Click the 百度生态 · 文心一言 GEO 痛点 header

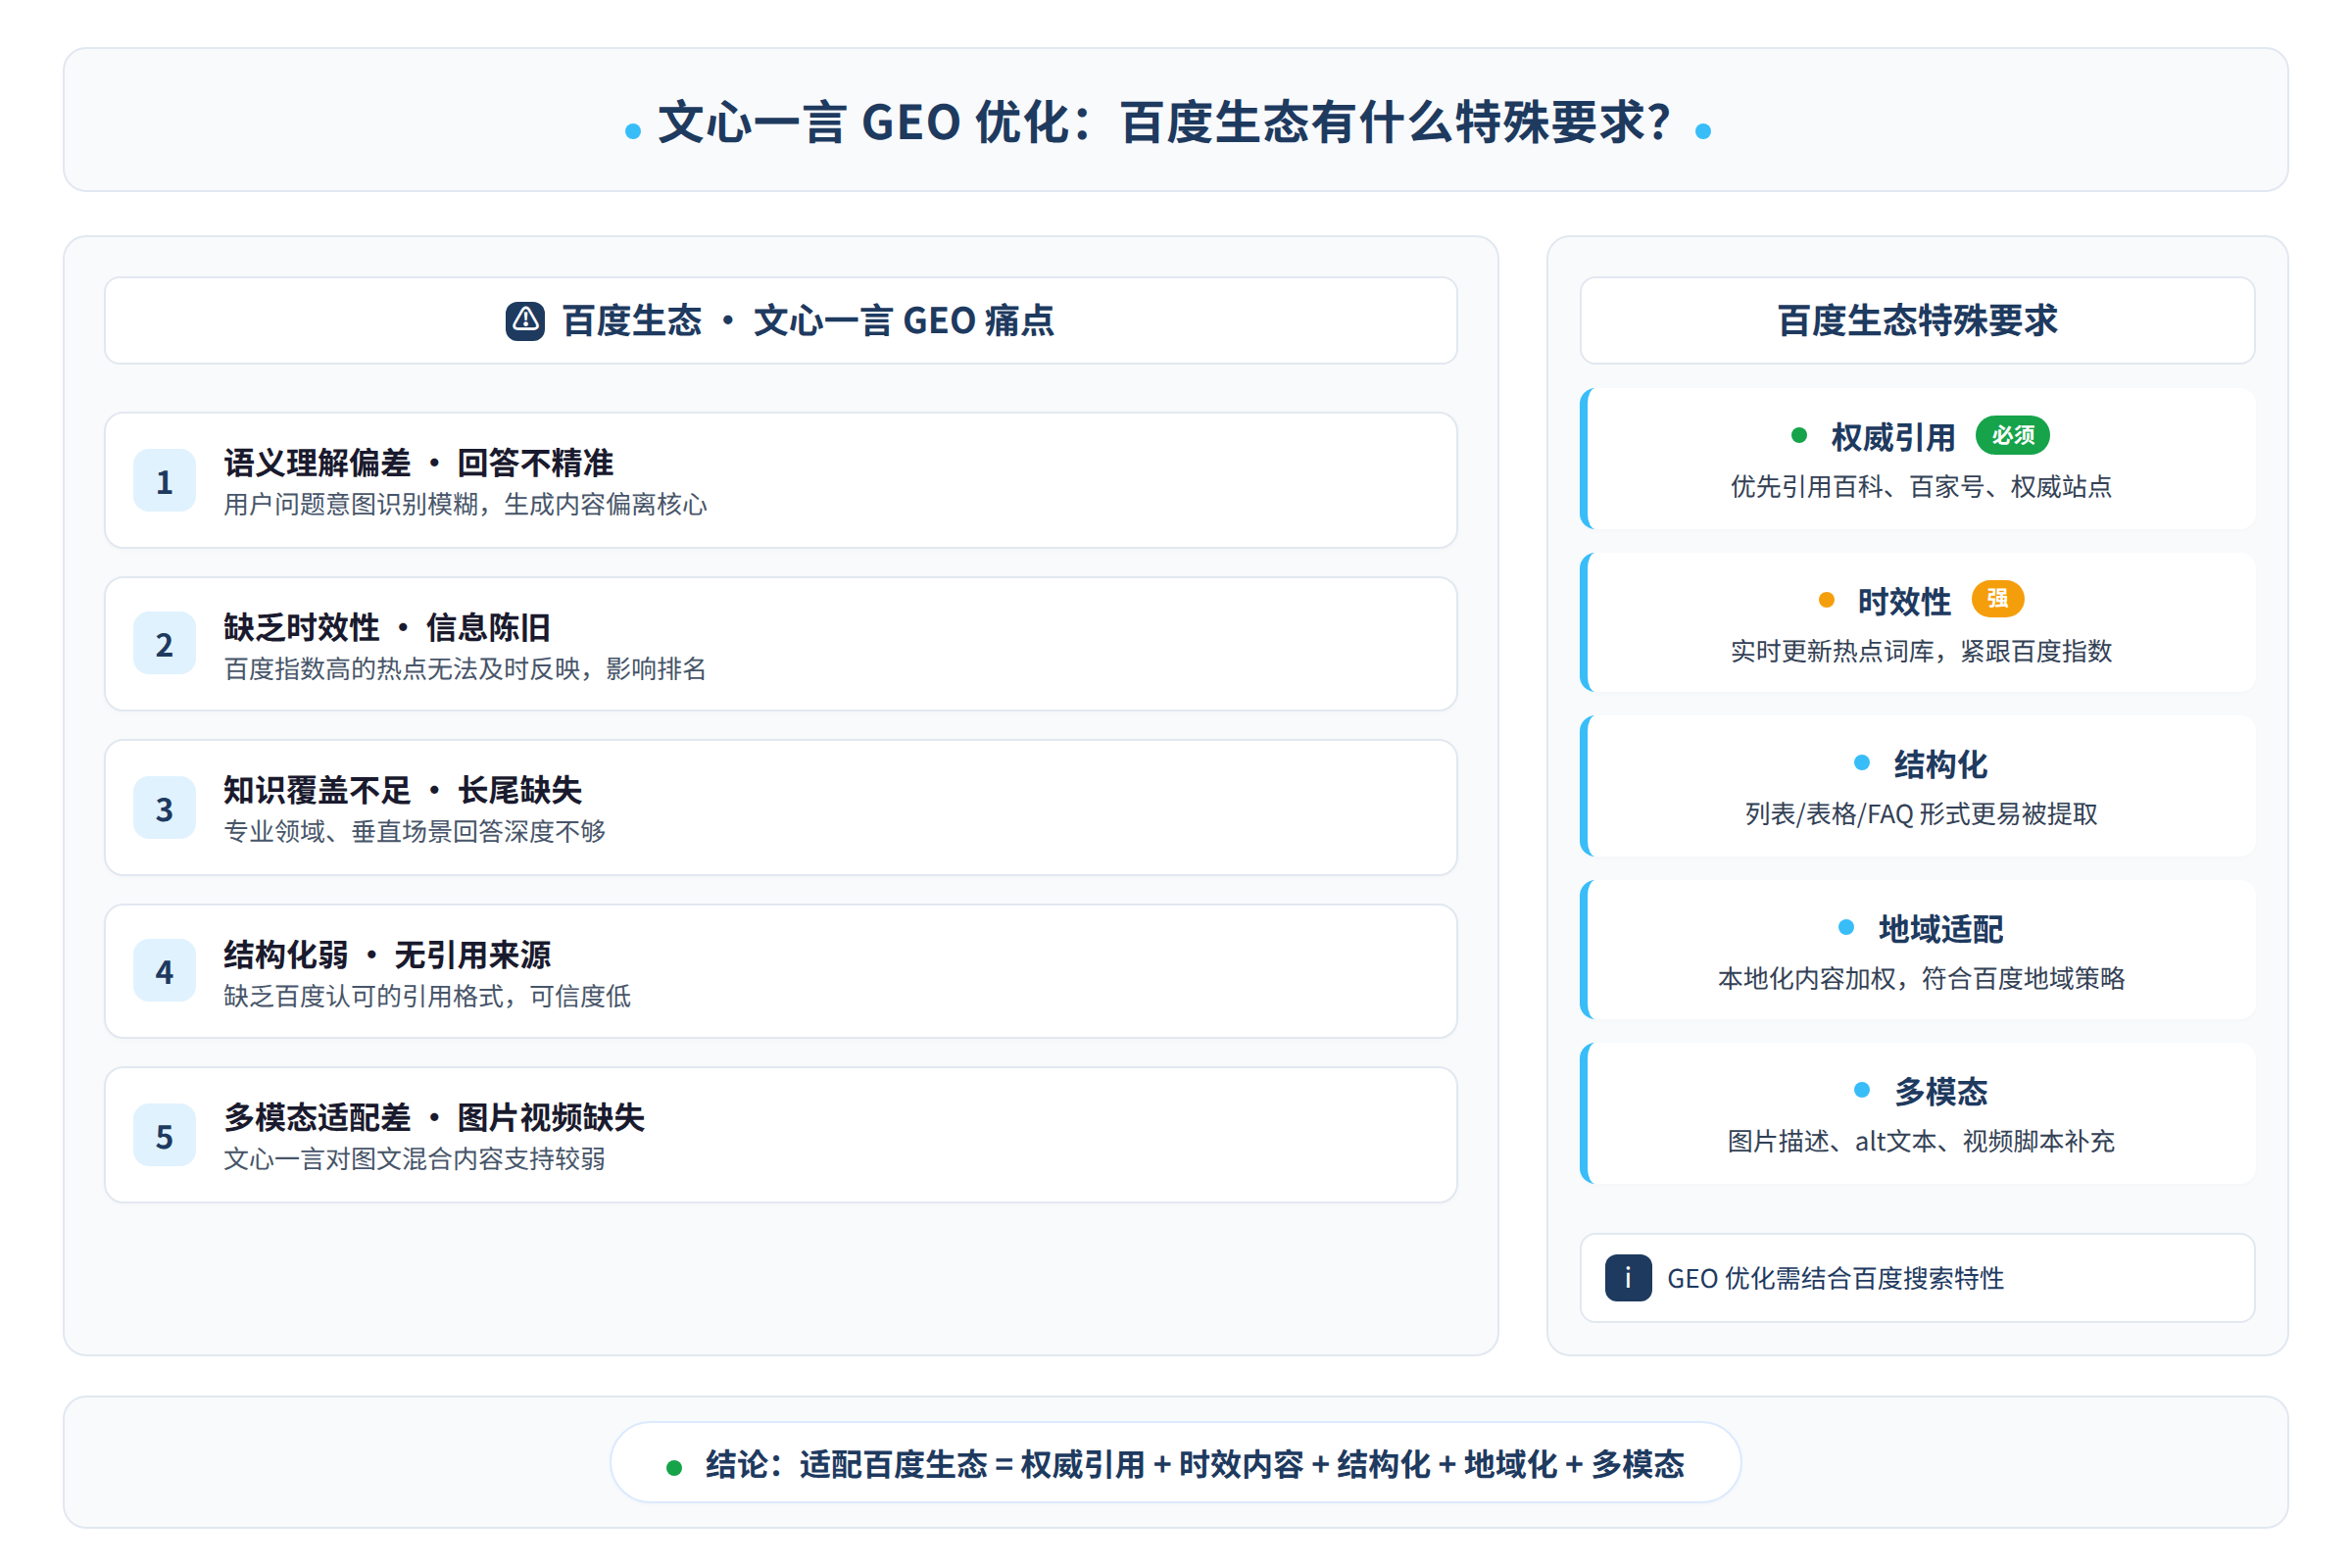tap(781, 321)
